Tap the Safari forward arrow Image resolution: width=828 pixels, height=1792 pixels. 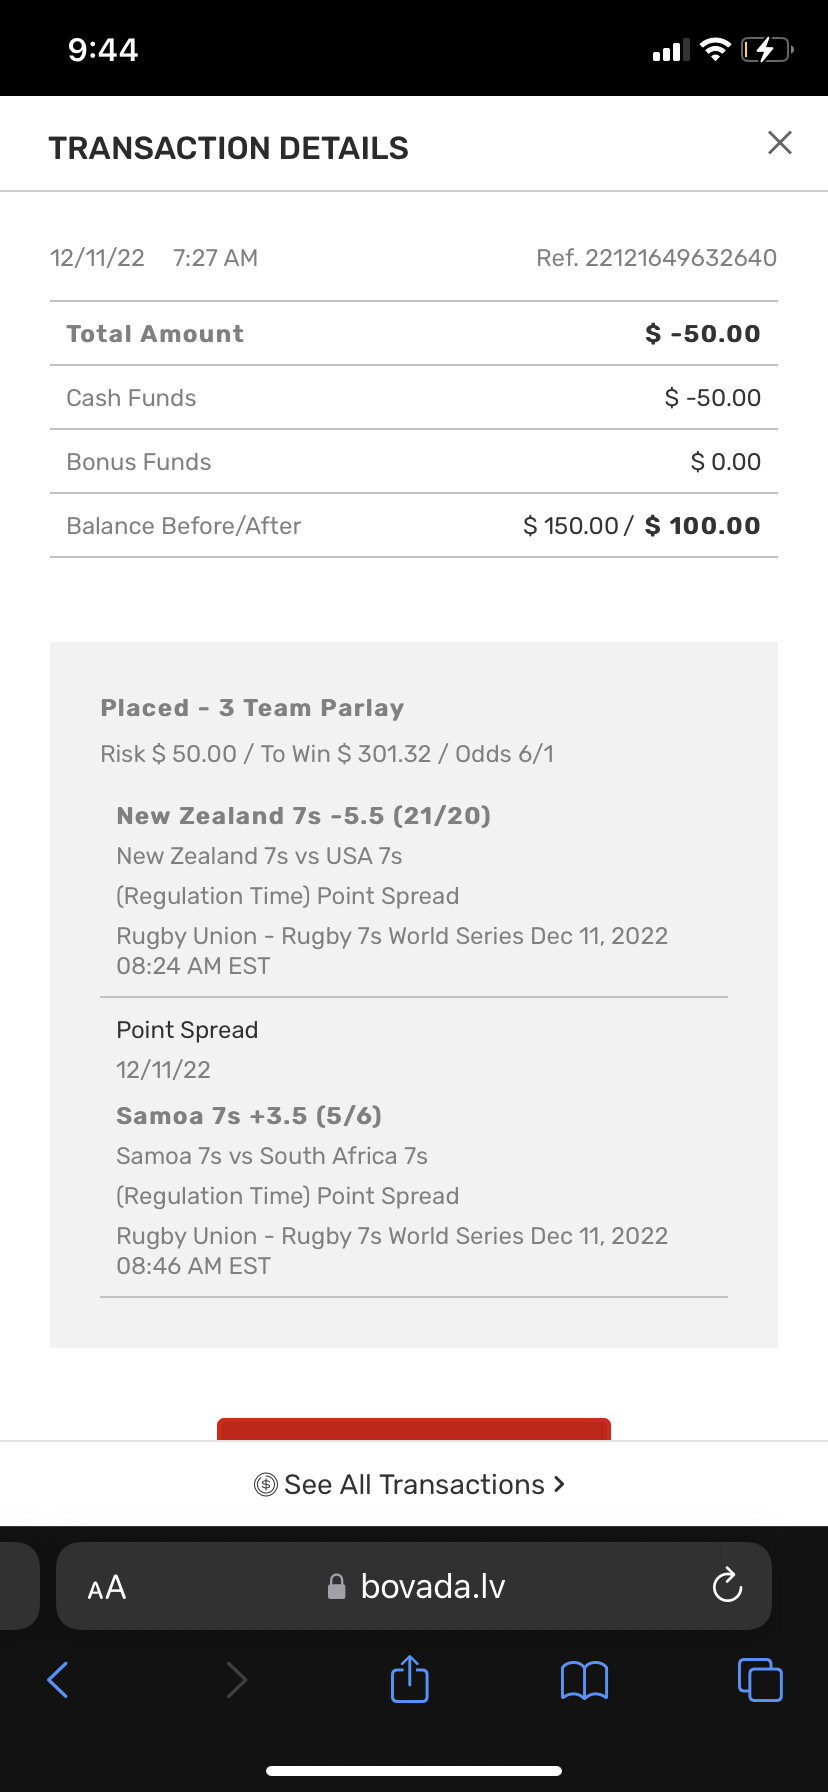pyautogui.click(x=236, y=1680)
